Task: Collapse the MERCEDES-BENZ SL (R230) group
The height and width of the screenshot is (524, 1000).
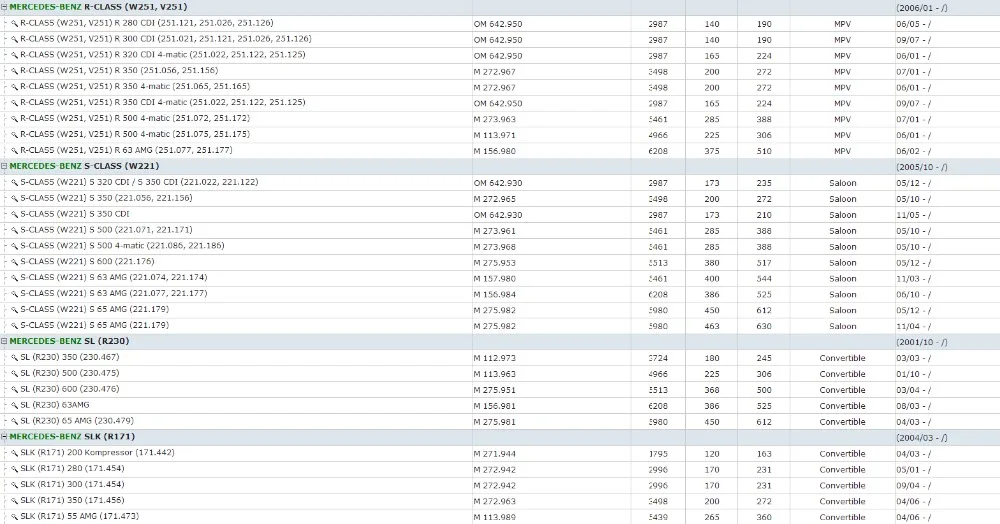Action: [x=4, y=342]
